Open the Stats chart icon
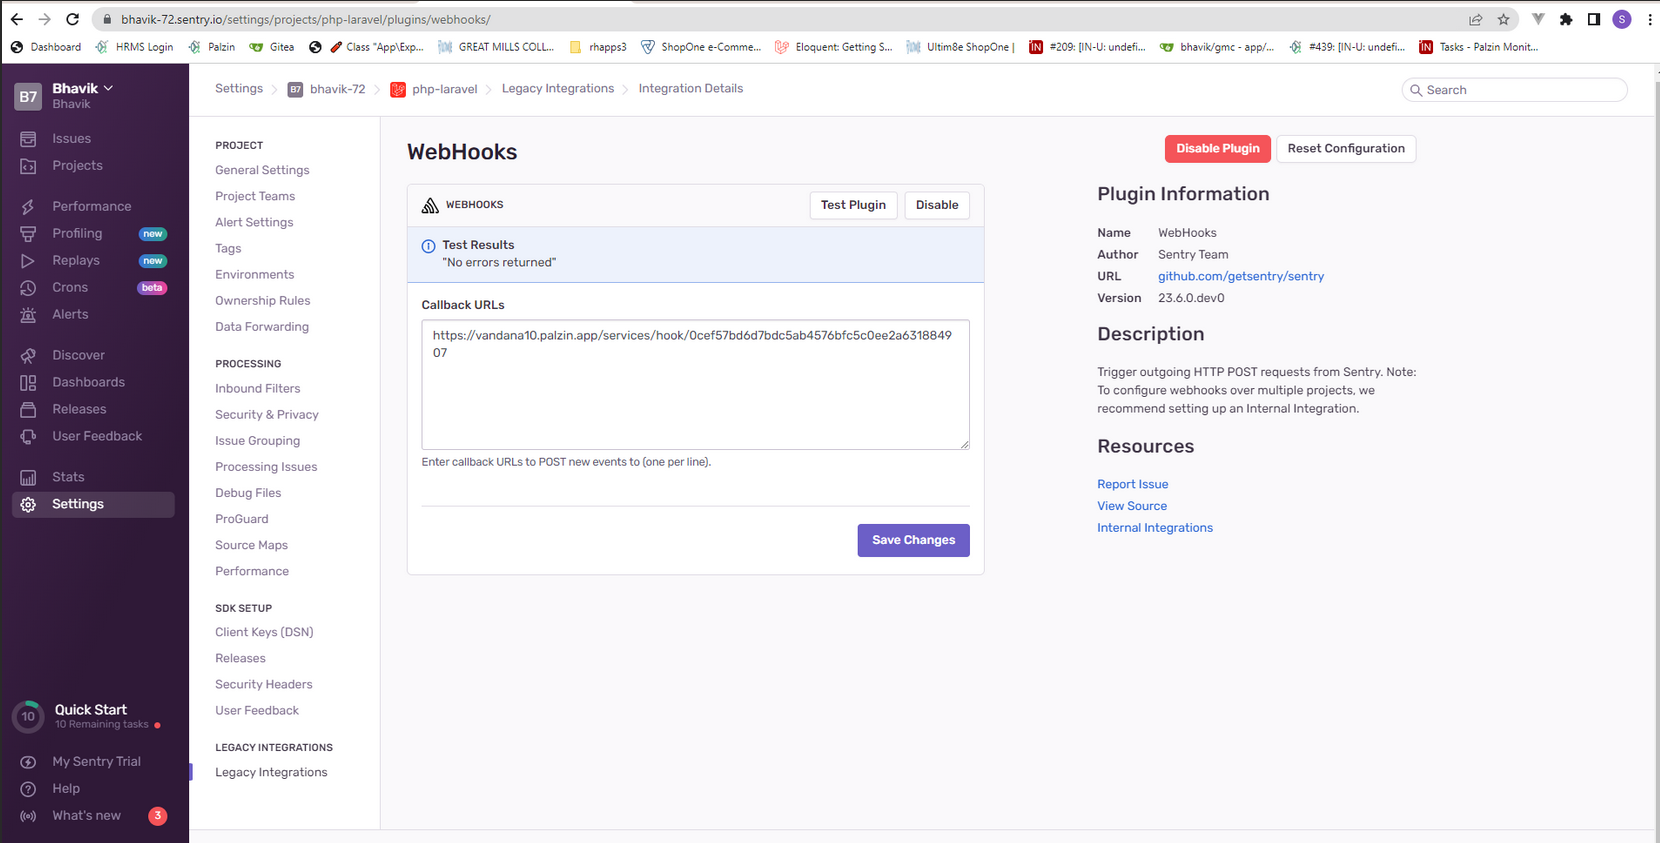1660x843 pixels. coord(28,478)
